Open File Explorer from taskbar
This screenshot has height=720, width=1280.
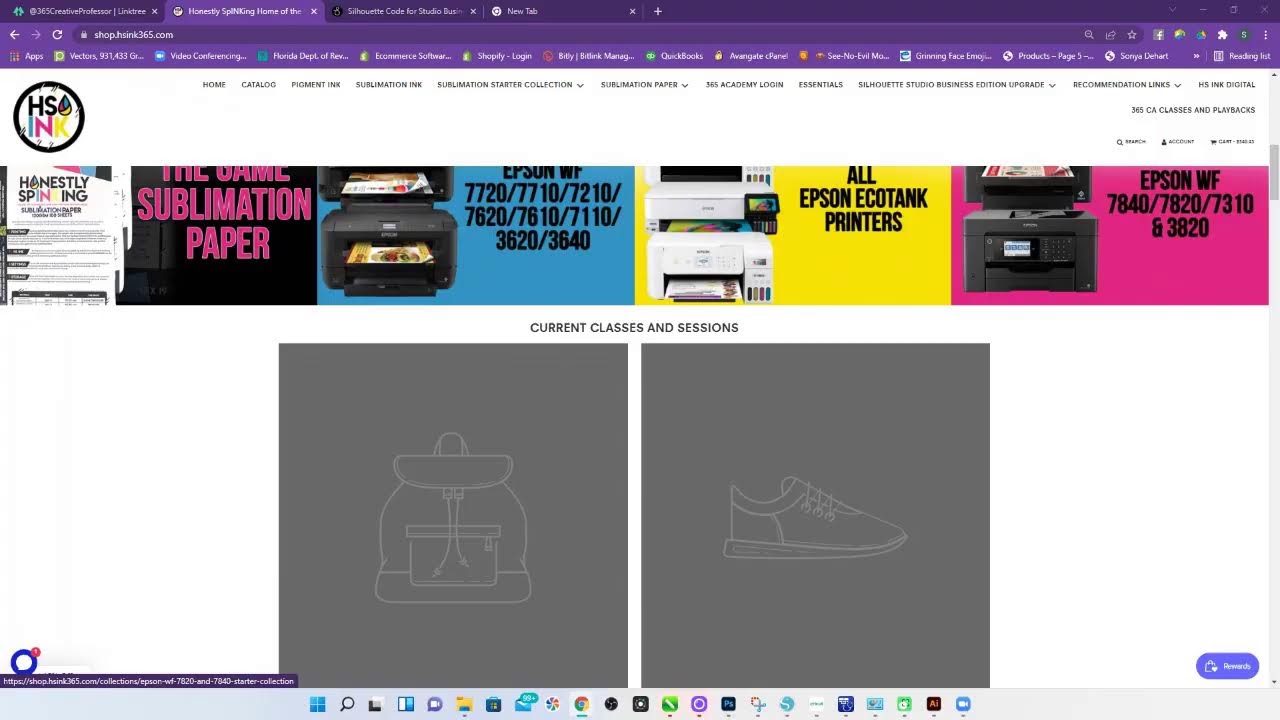click(x=464, y=704)
